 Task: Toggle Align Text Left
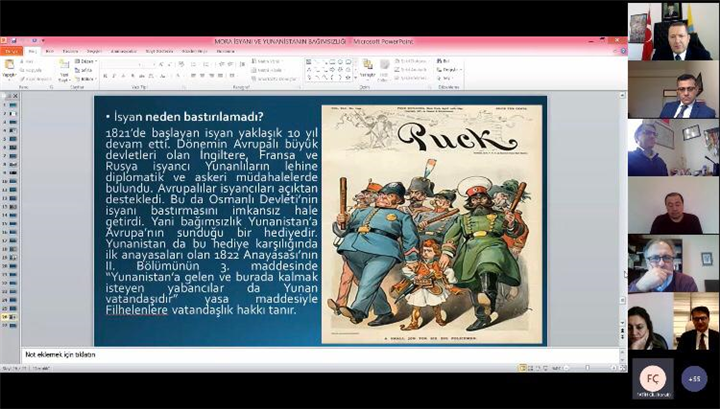point(194,76)
